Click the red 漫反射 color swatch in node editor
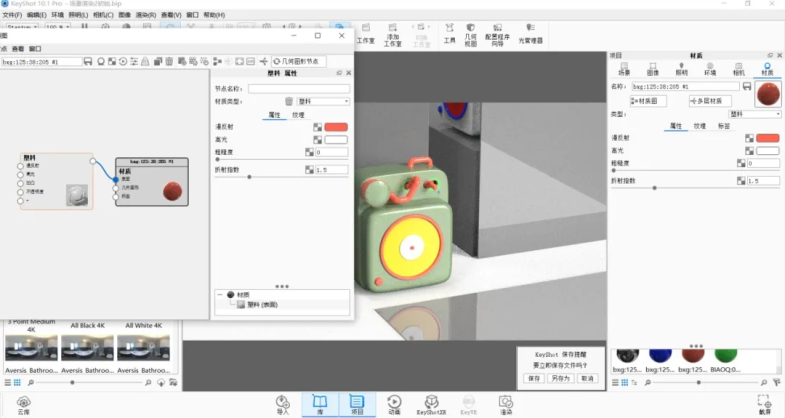 pos(336,127)
